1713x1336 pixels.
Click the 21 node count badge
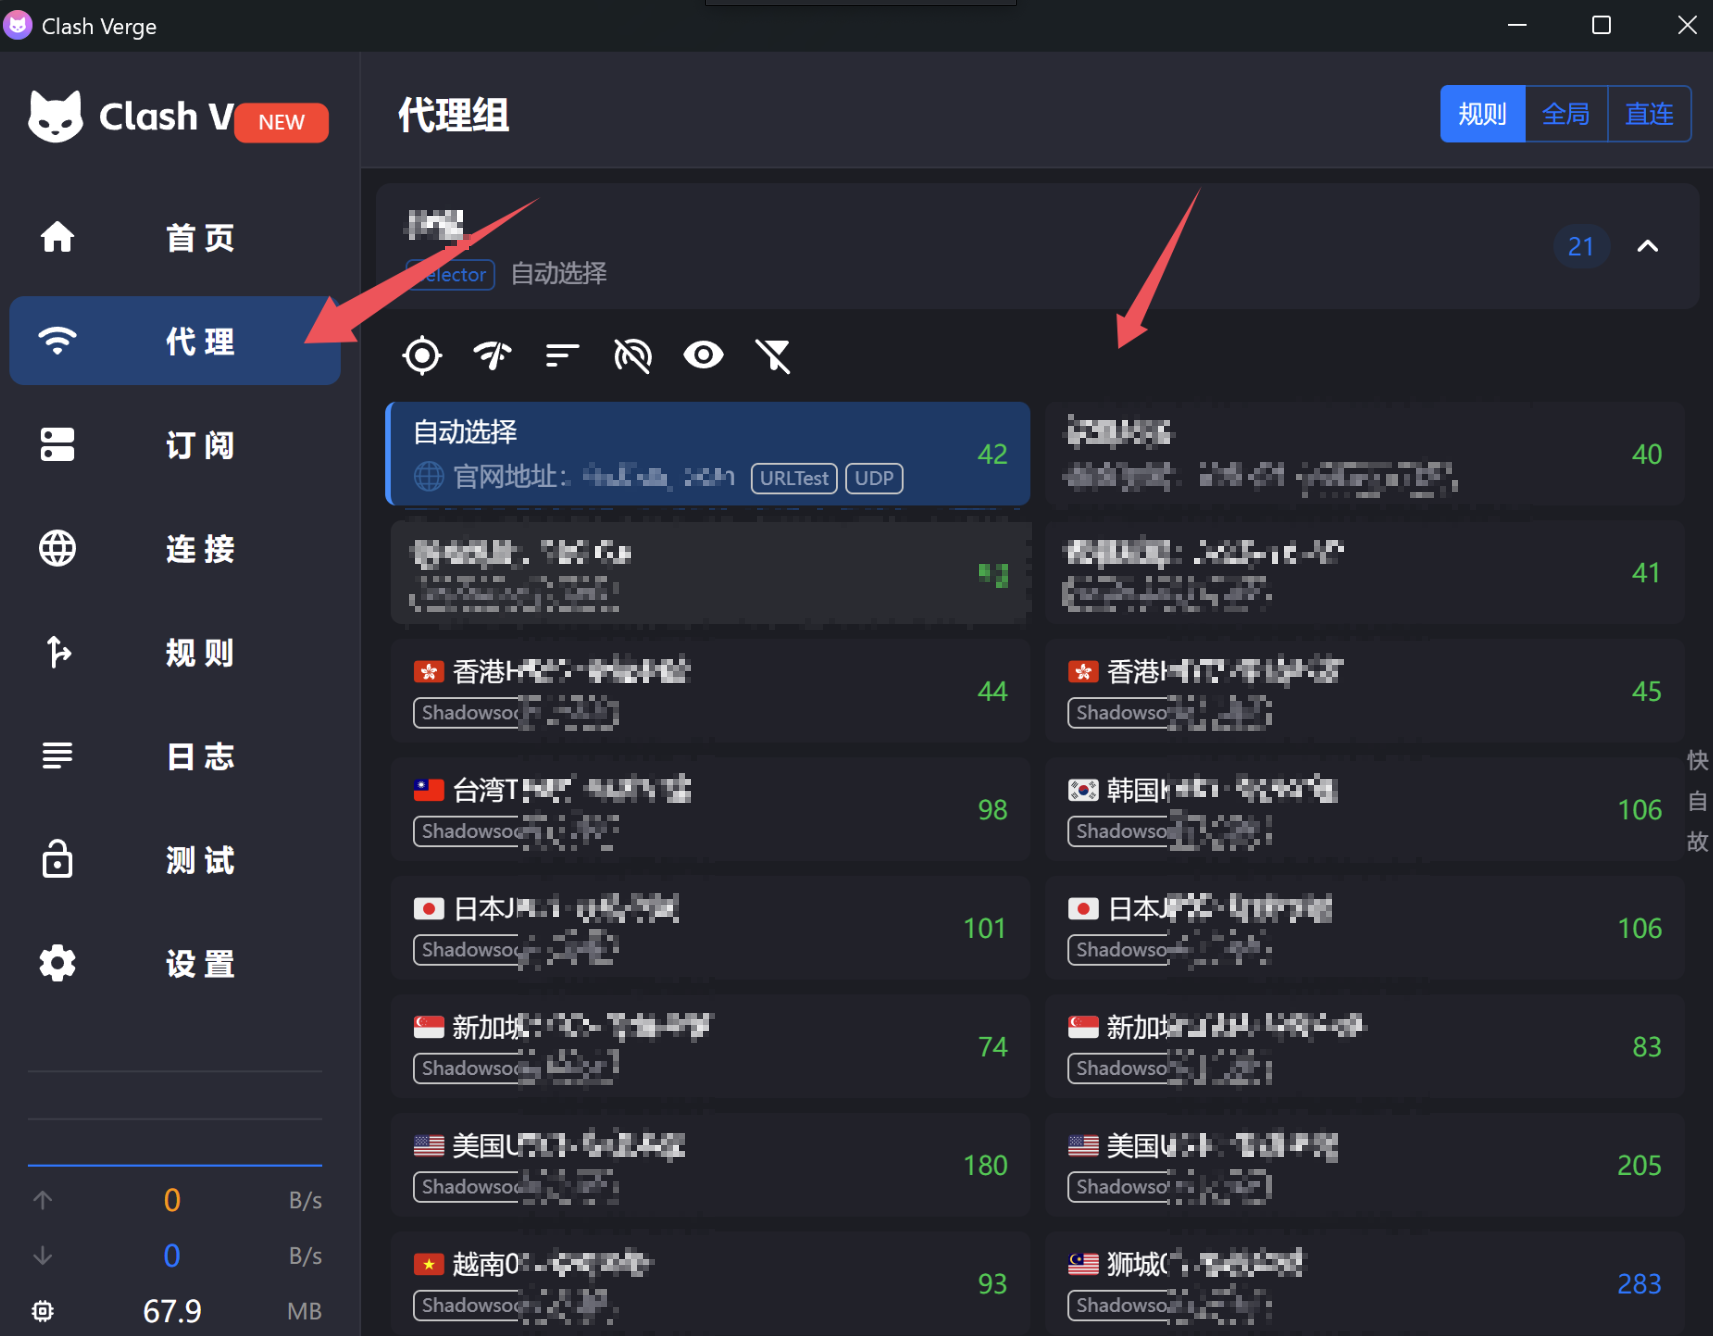point(1580,246)
